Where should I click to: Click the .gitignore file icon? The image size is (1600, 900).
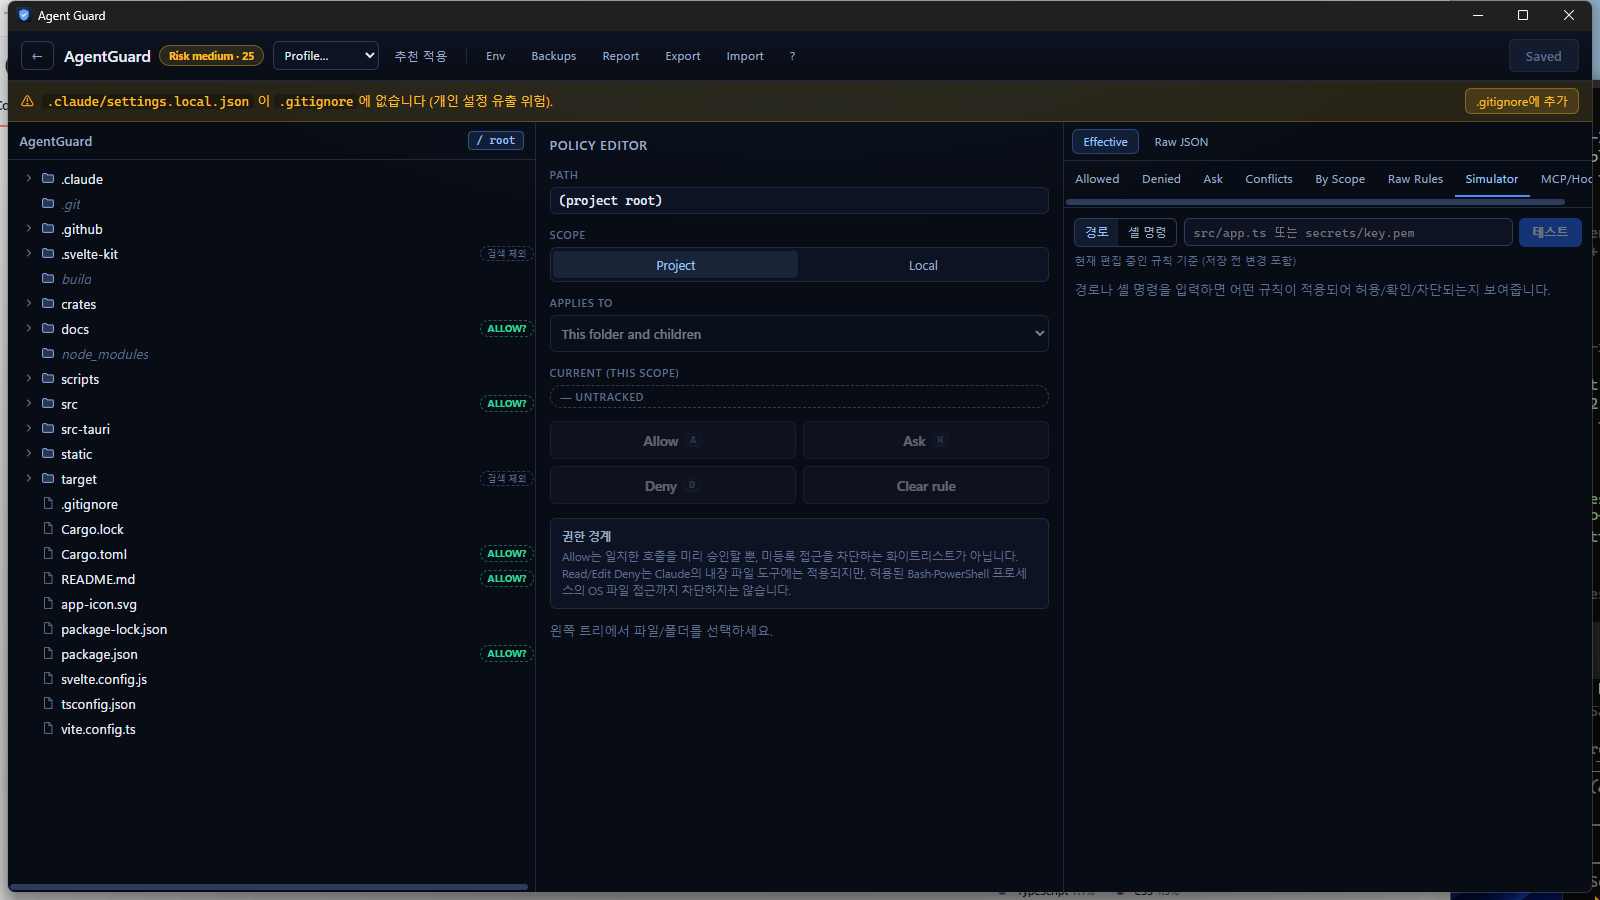coord(48,503)
